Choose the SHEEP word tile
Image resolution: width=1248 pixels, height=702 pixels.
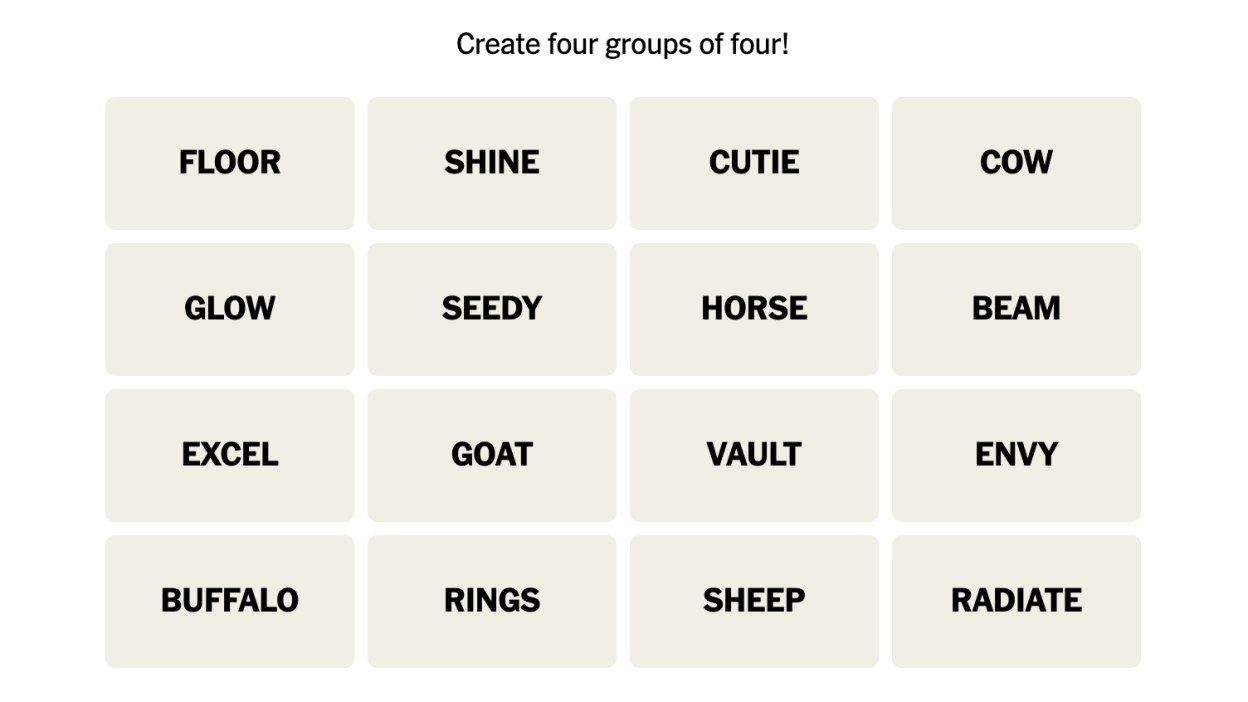click(754, 601)
